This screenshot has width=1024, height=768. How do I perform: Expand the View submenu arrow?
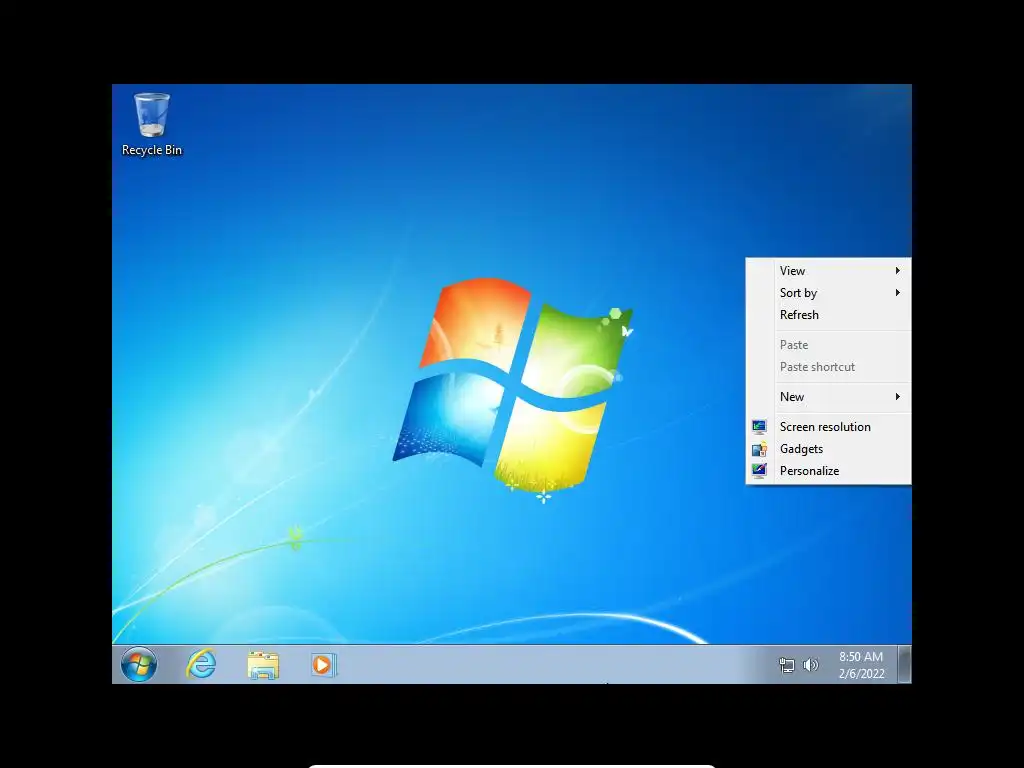pyautogui.click(x=898, y=270)
